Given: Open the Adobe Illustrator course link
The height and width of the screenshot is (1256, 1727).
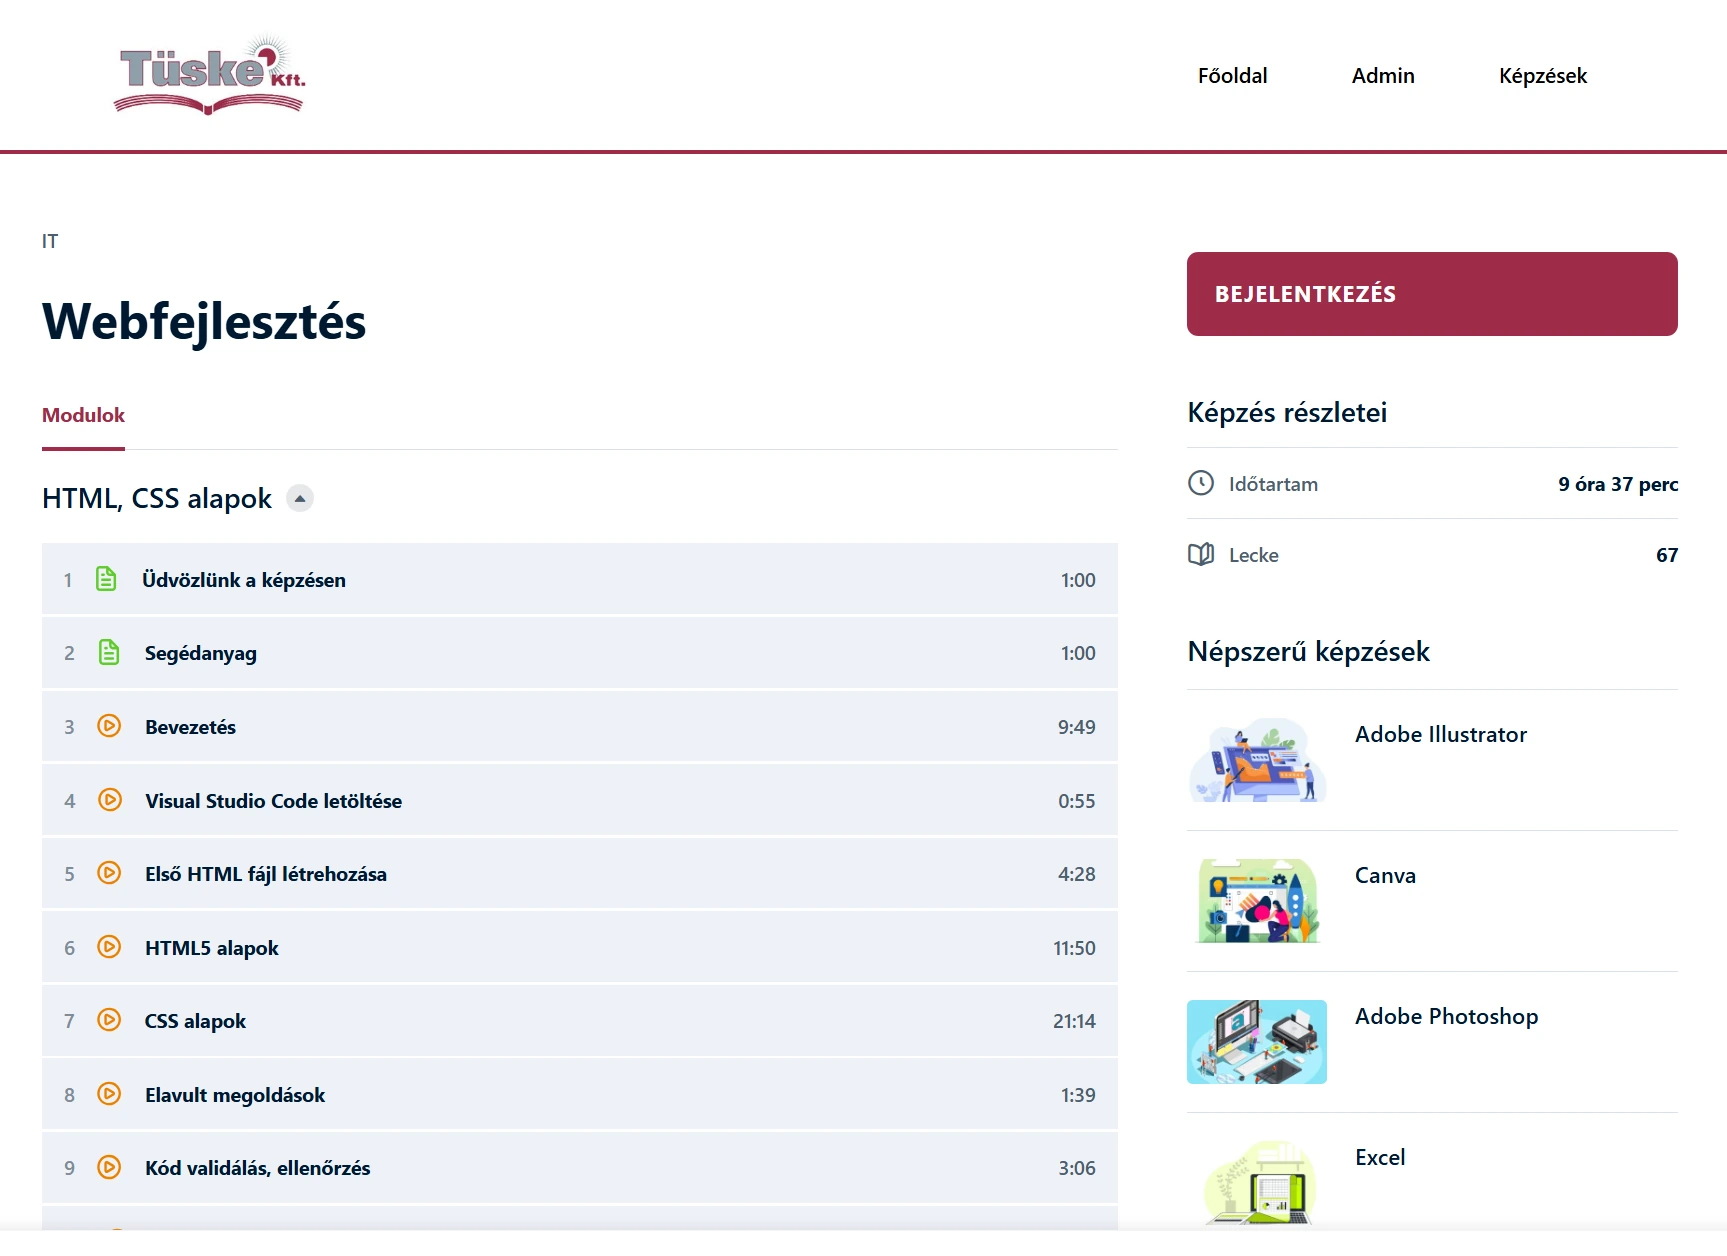Looking at the screenshot, I should [1440, 735].
